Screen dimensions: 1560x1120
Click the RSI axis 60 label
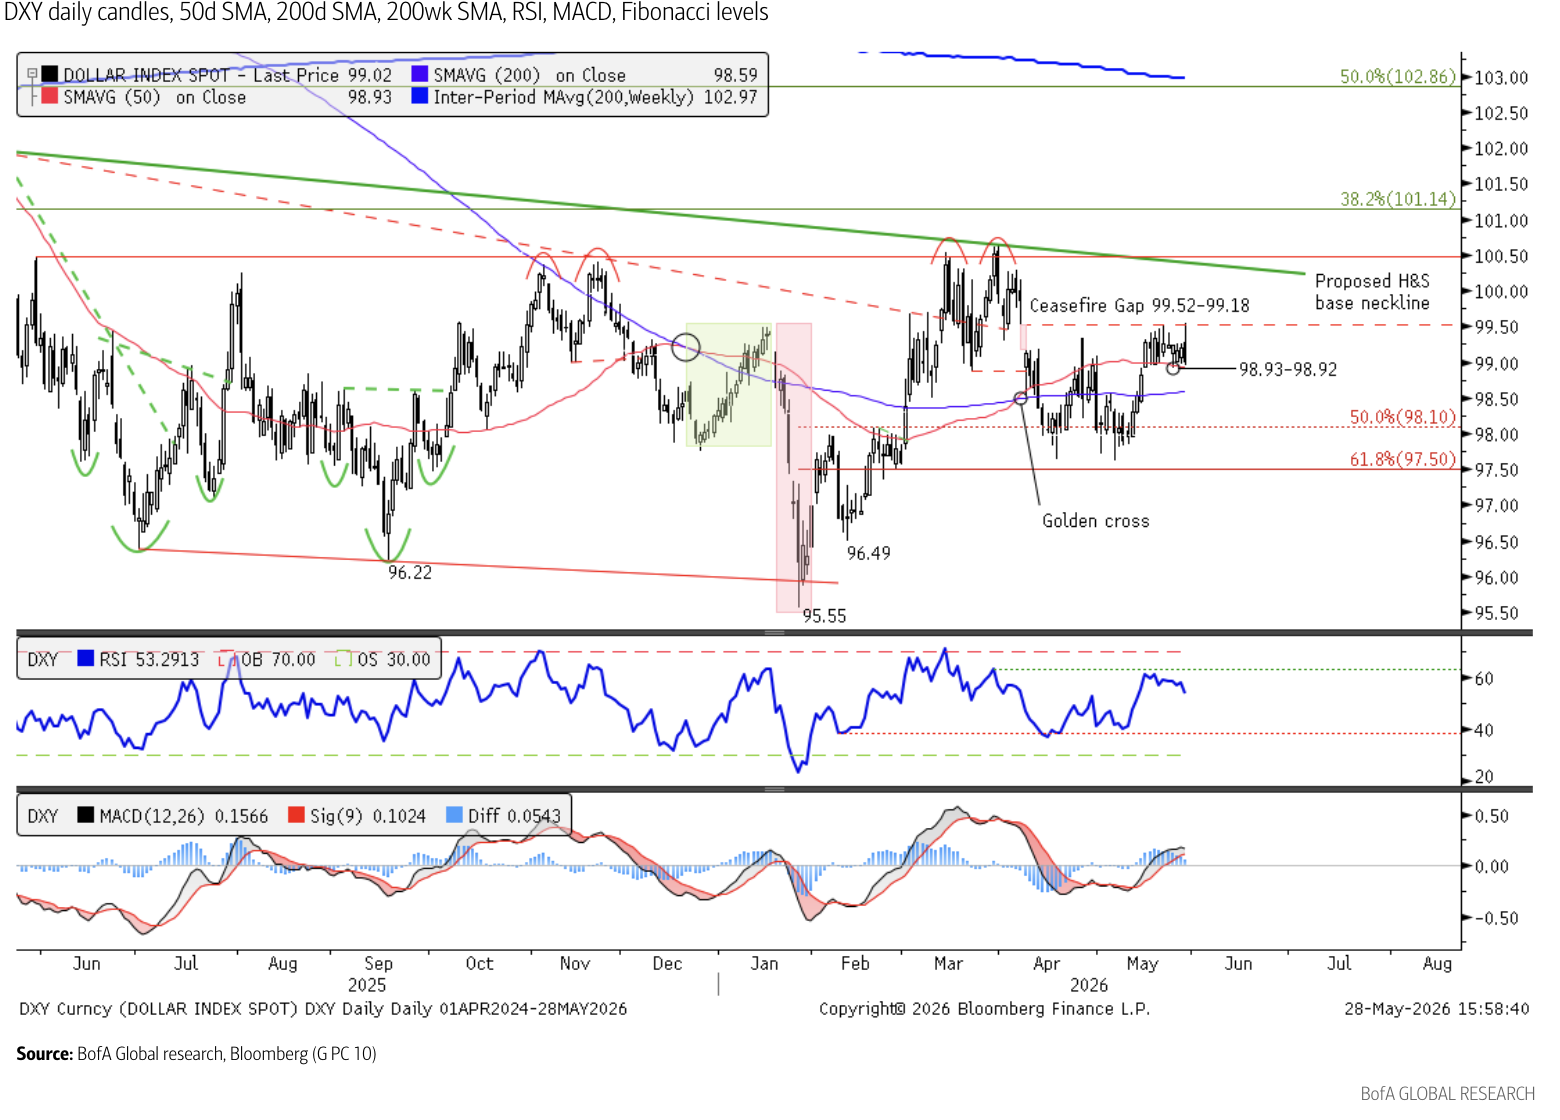[x=1484, y=679]
